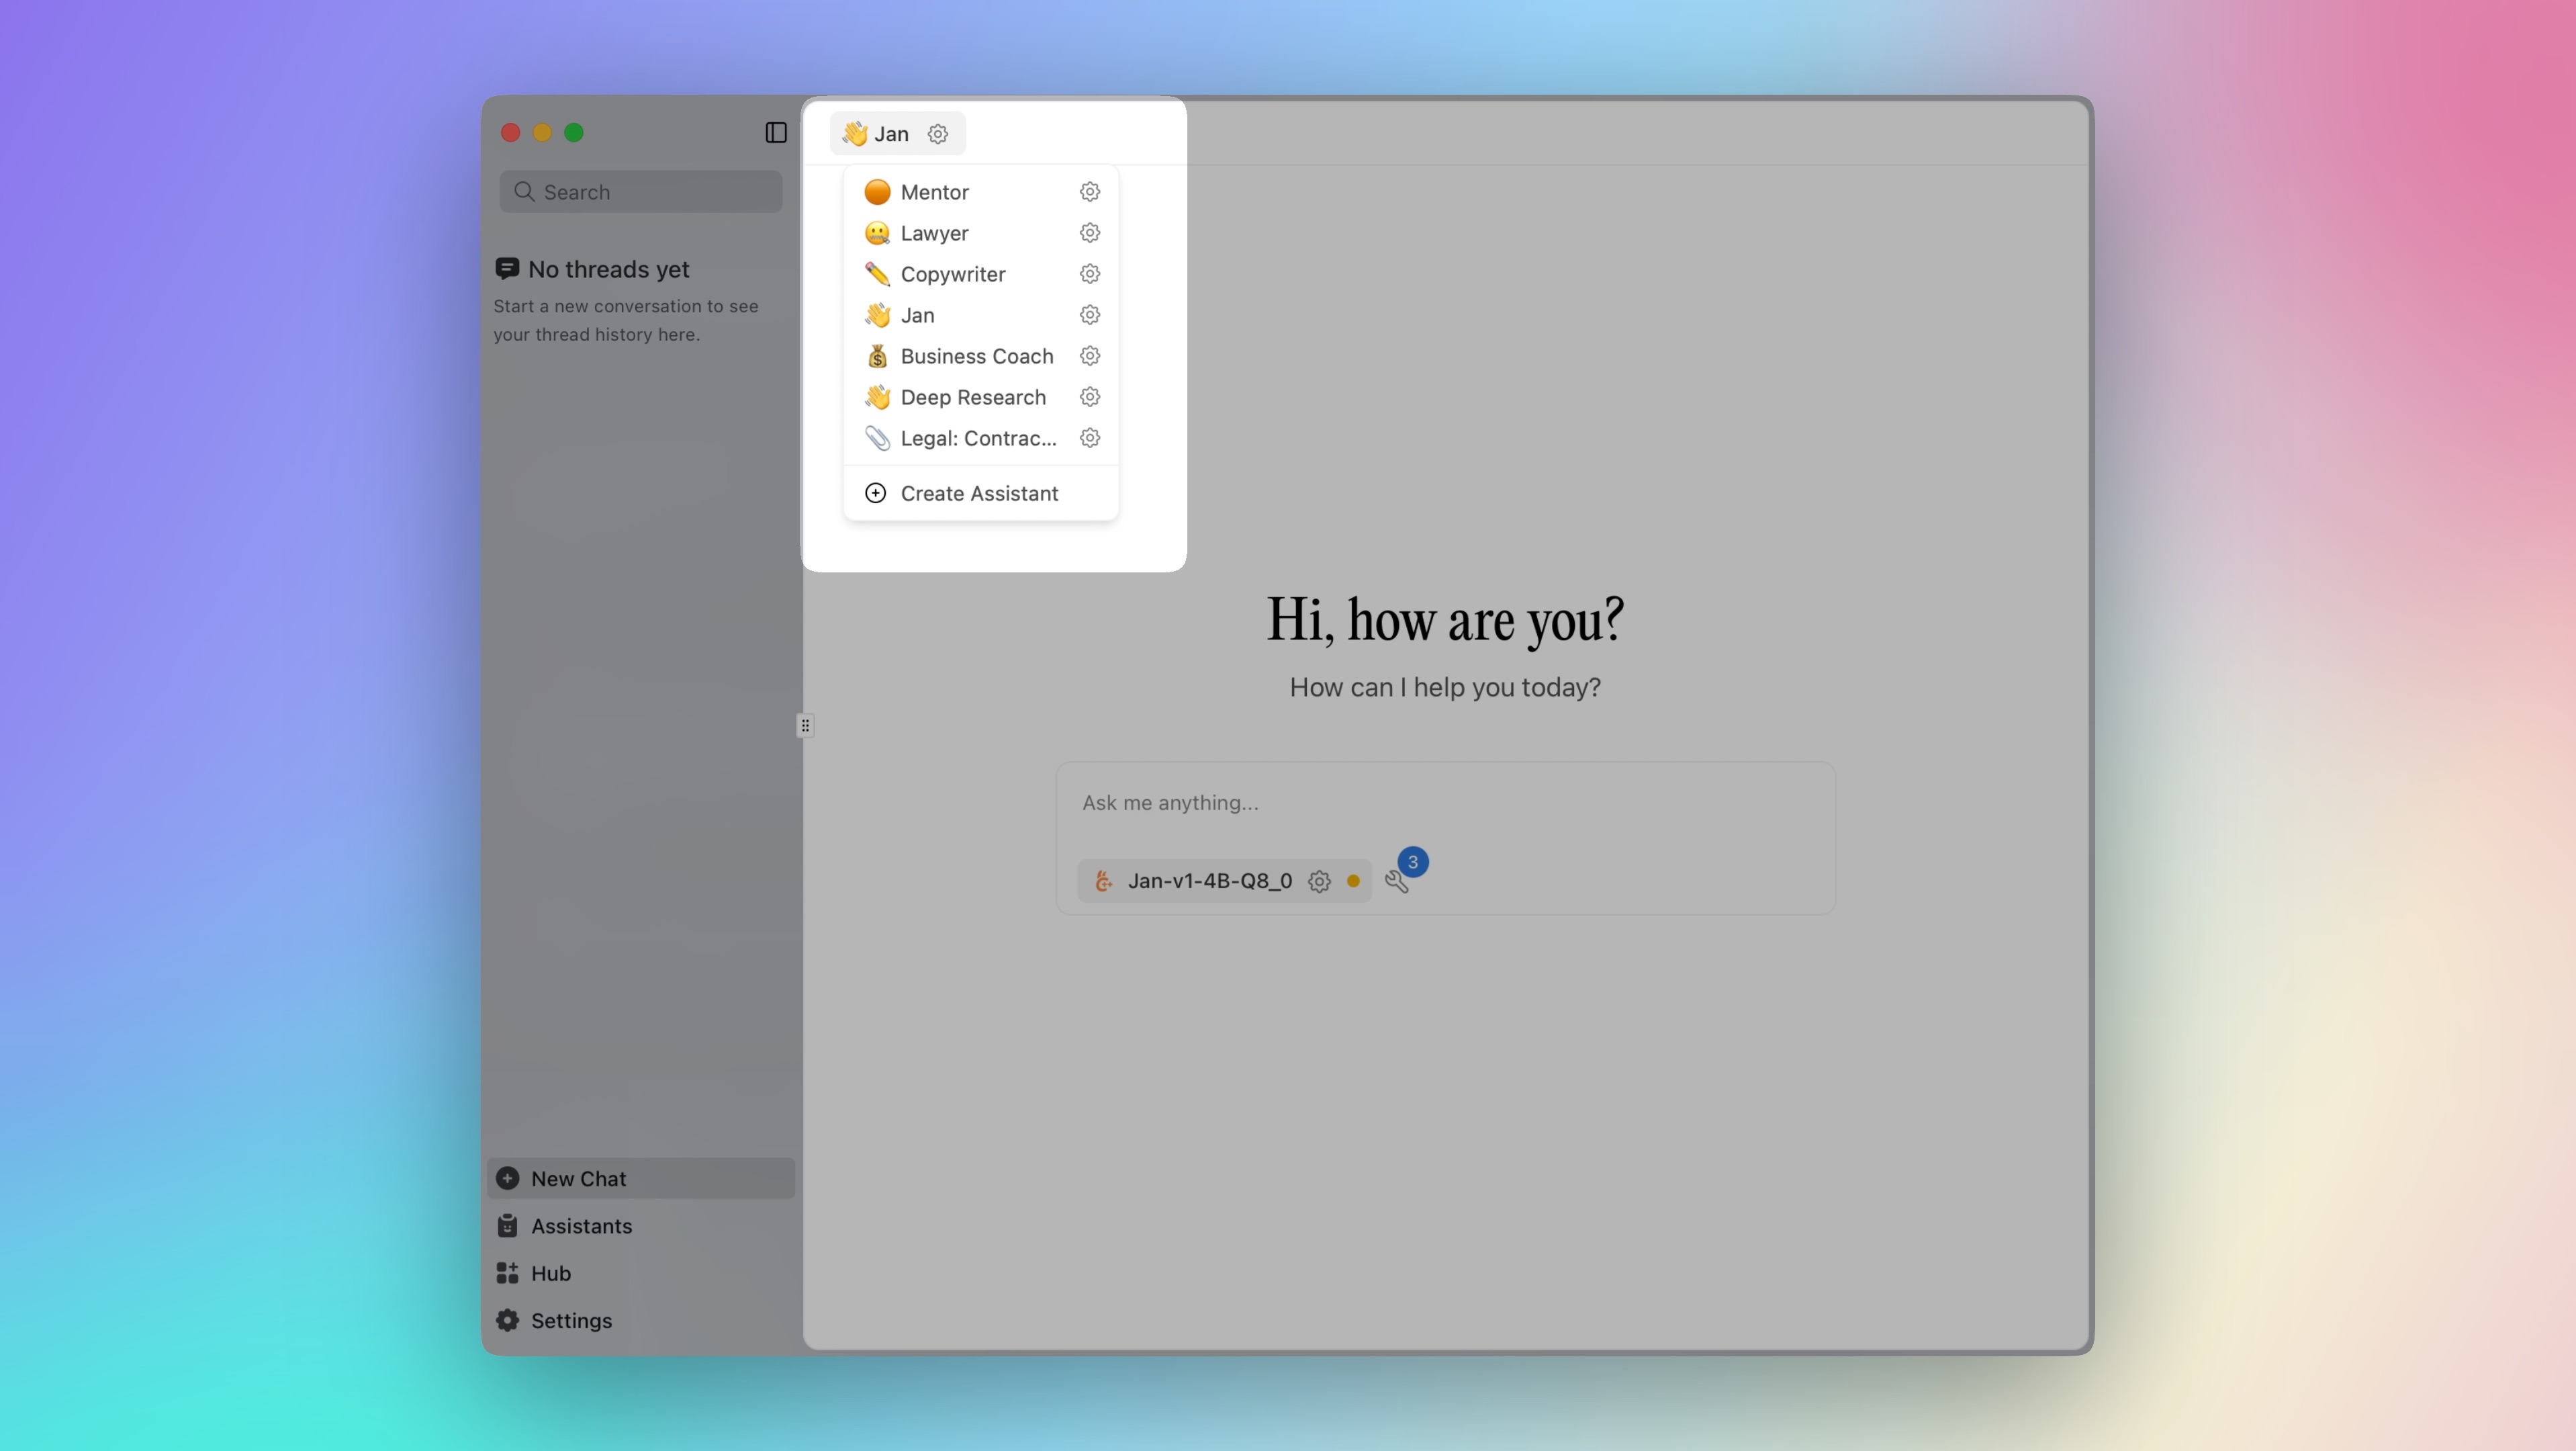Screen dimensions: 2576x1451
Task: Click the yellow model status indicator dot
Action: click(1353, 881)
